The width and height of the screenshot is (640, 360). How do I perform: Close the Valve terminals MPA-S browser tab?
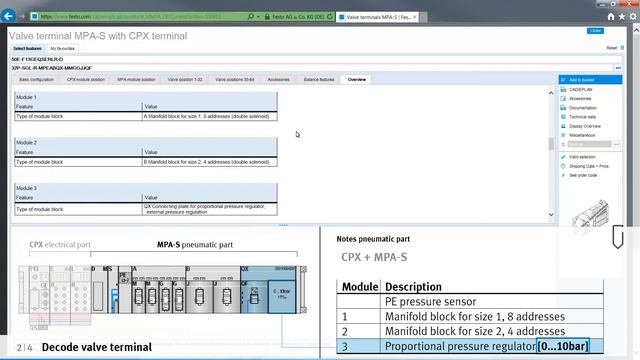[415, 17]
